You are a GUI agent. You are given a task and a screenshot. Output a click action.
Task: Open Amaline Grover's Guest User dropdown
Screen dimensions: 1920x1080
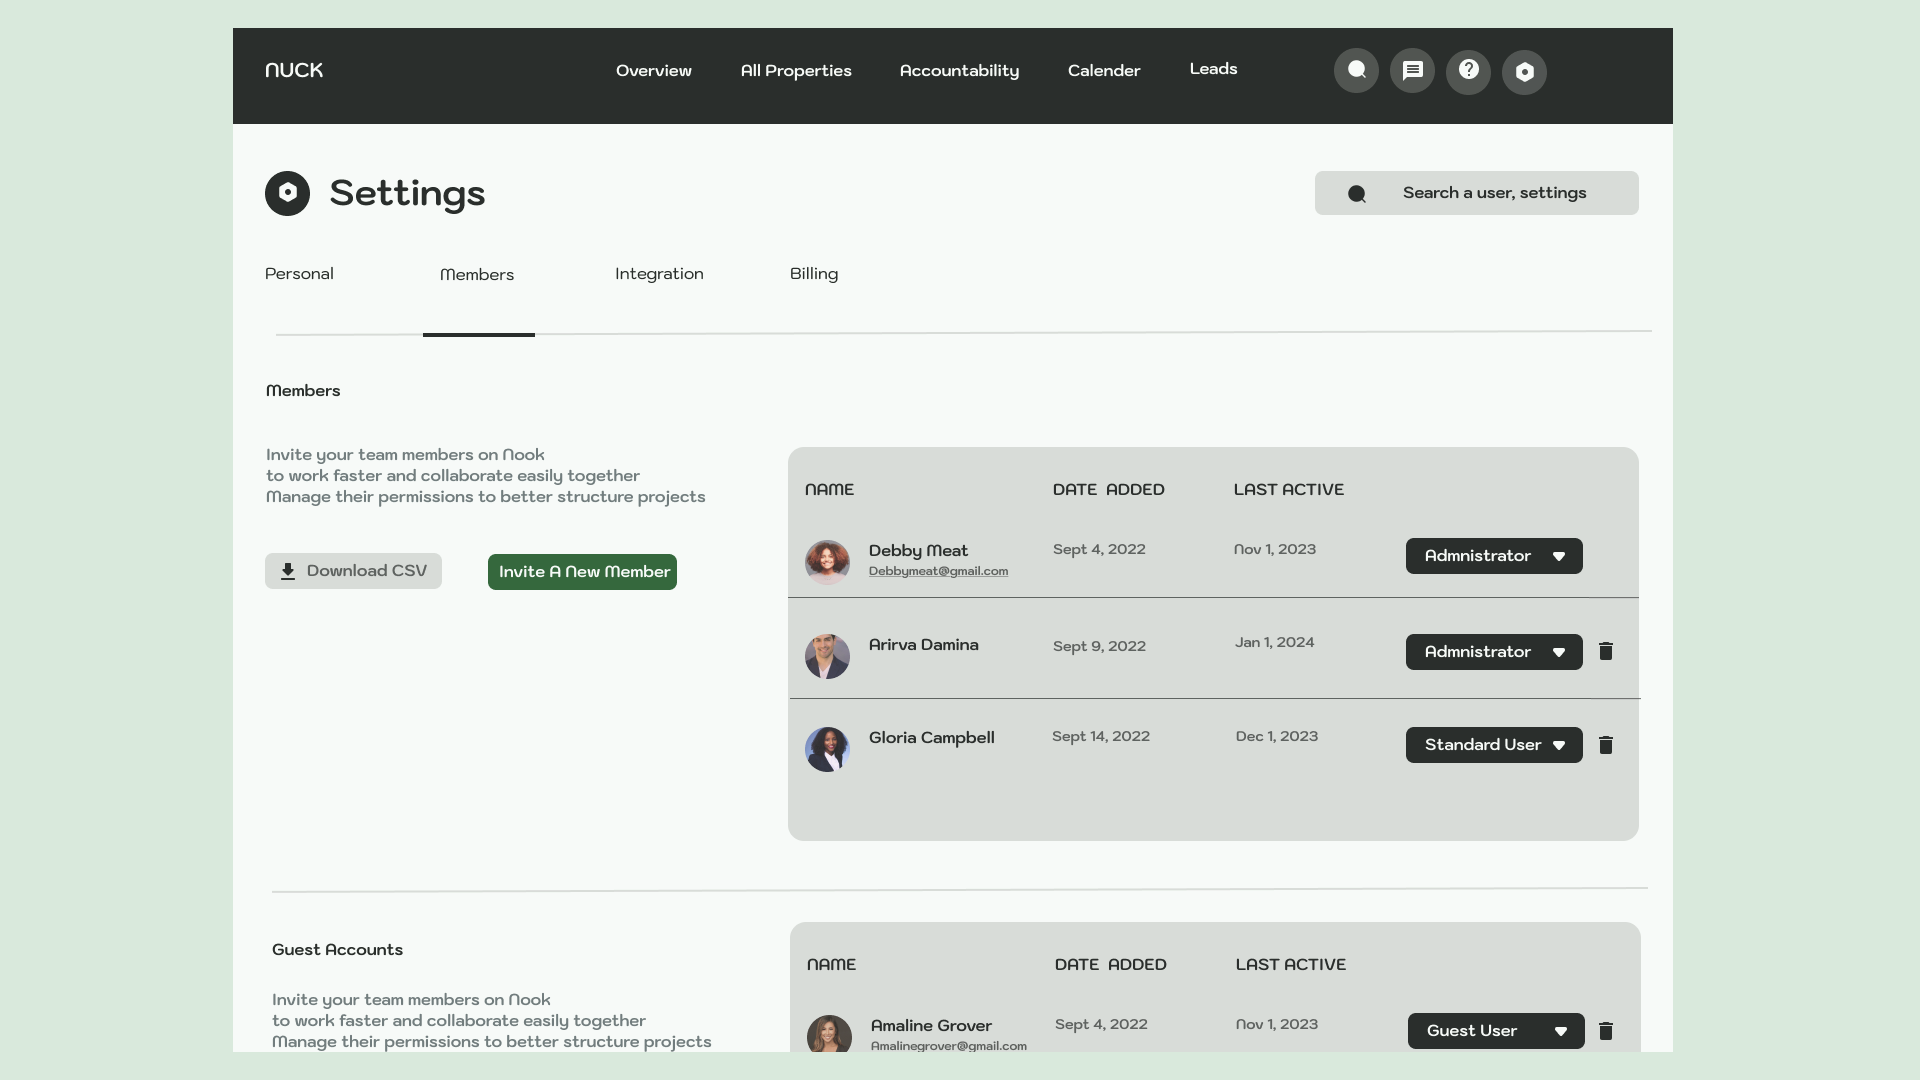[1496, 1031]
